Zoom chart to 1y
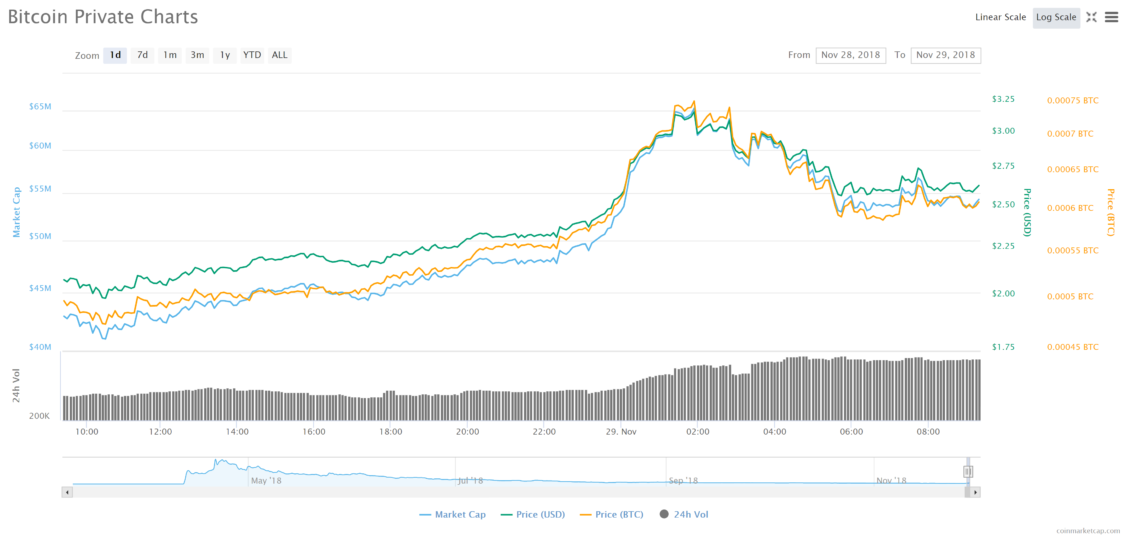 [x=225, y=55]
